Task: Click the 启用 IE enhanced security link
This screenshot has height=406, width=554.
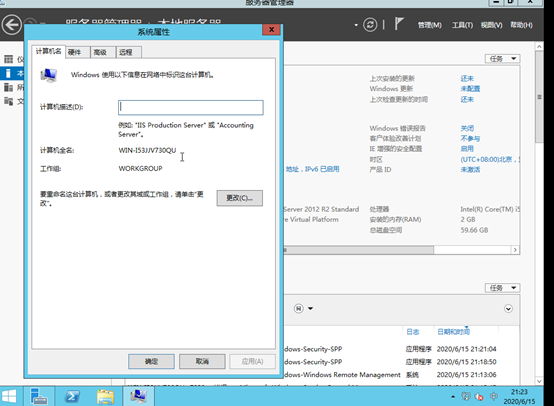Action: pyautogui.click(x=467, y=149)
